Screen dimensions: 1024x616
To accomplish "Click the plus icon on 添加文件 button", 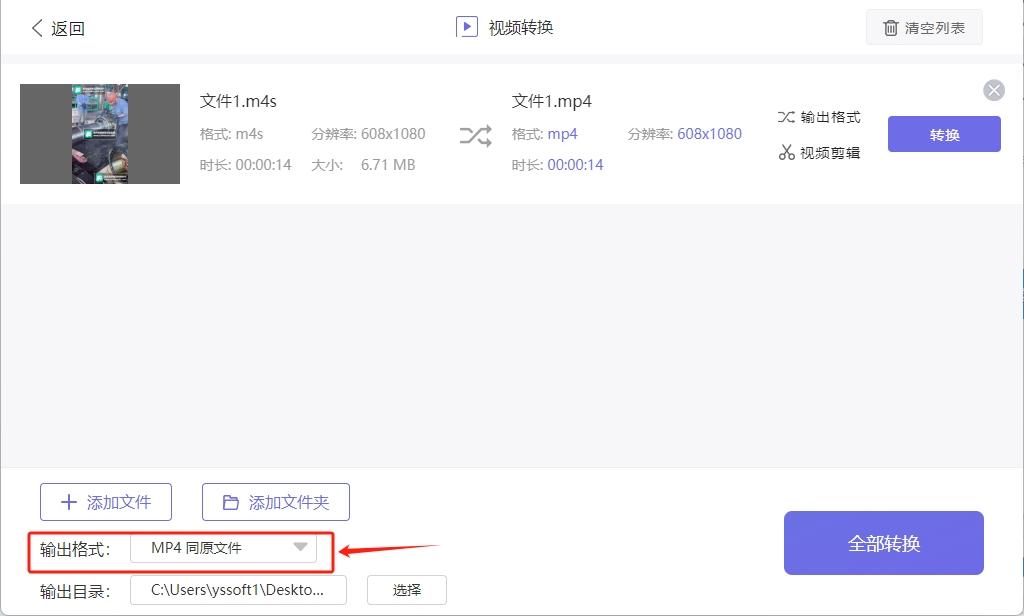I will (x=67, y=501).
